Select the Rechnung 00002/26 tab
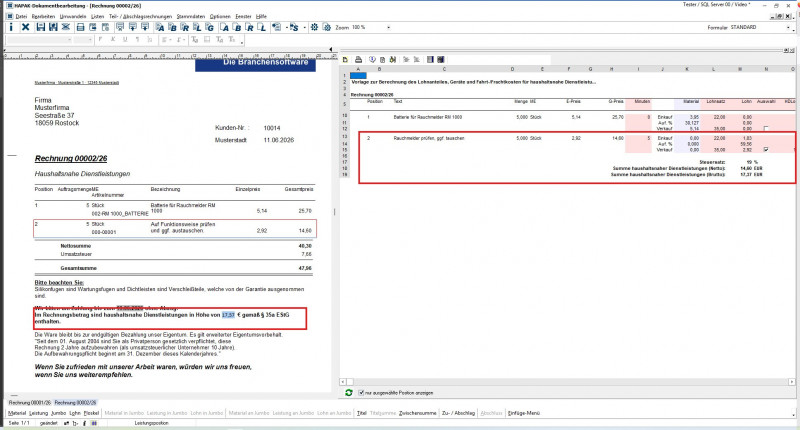This screenshot has width=800, height=430. coord(75,402)
